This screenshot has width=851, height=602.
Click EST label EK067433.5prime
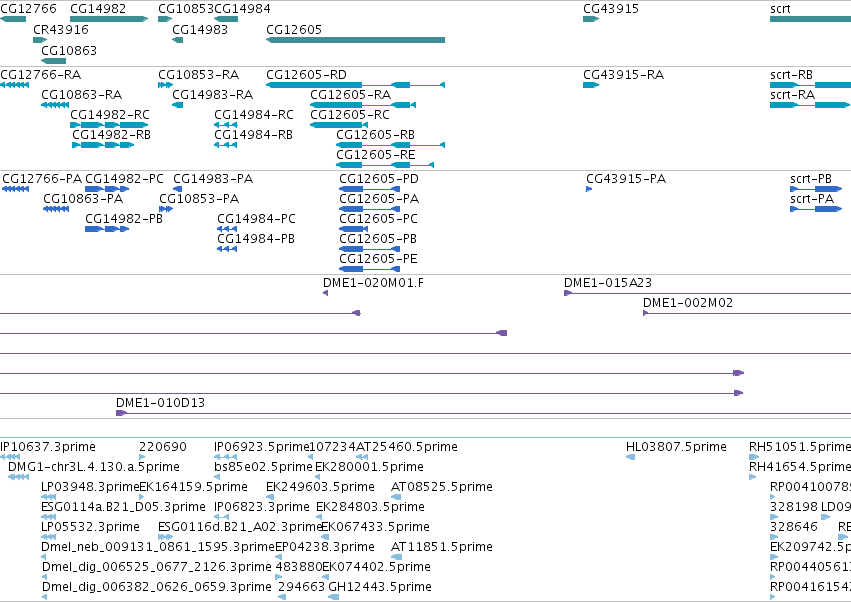click(376, 528)
